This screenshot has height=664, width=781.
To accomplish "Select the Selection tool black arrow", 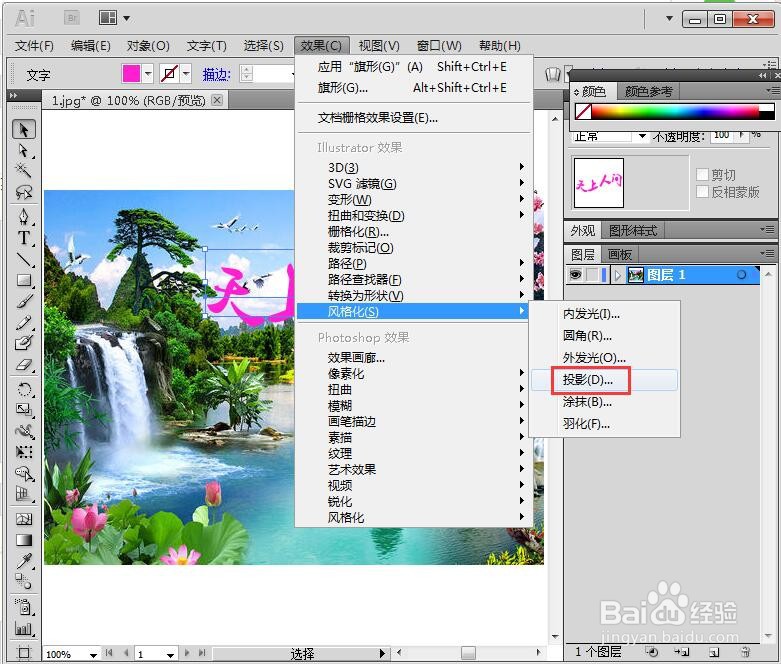I will coord(23,130).
